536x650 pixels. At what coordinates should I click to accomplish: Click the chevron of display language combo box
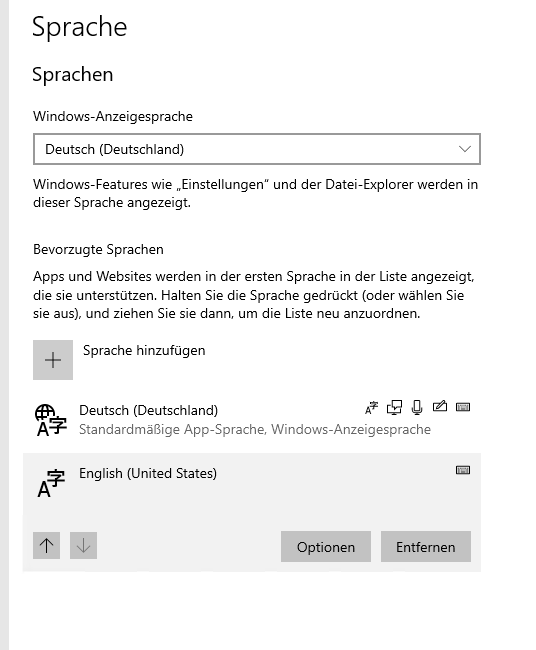[465, 149]
